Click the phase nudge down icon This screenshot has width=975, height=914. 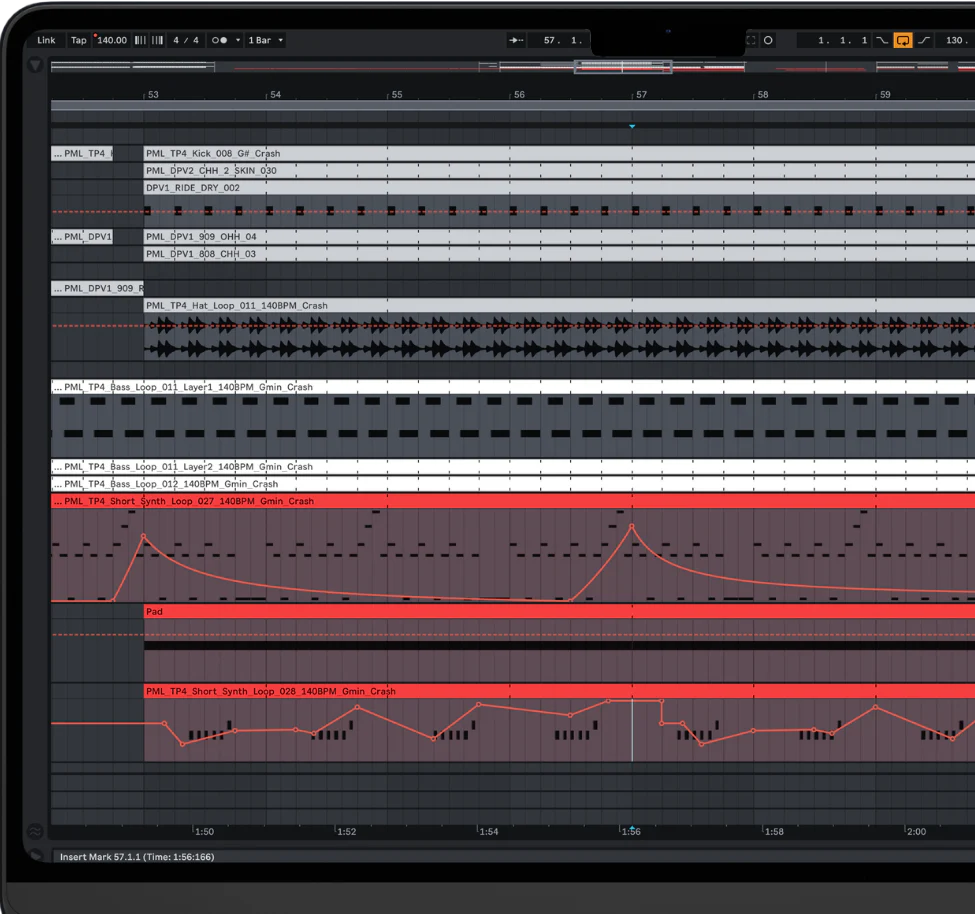(141, 40)
